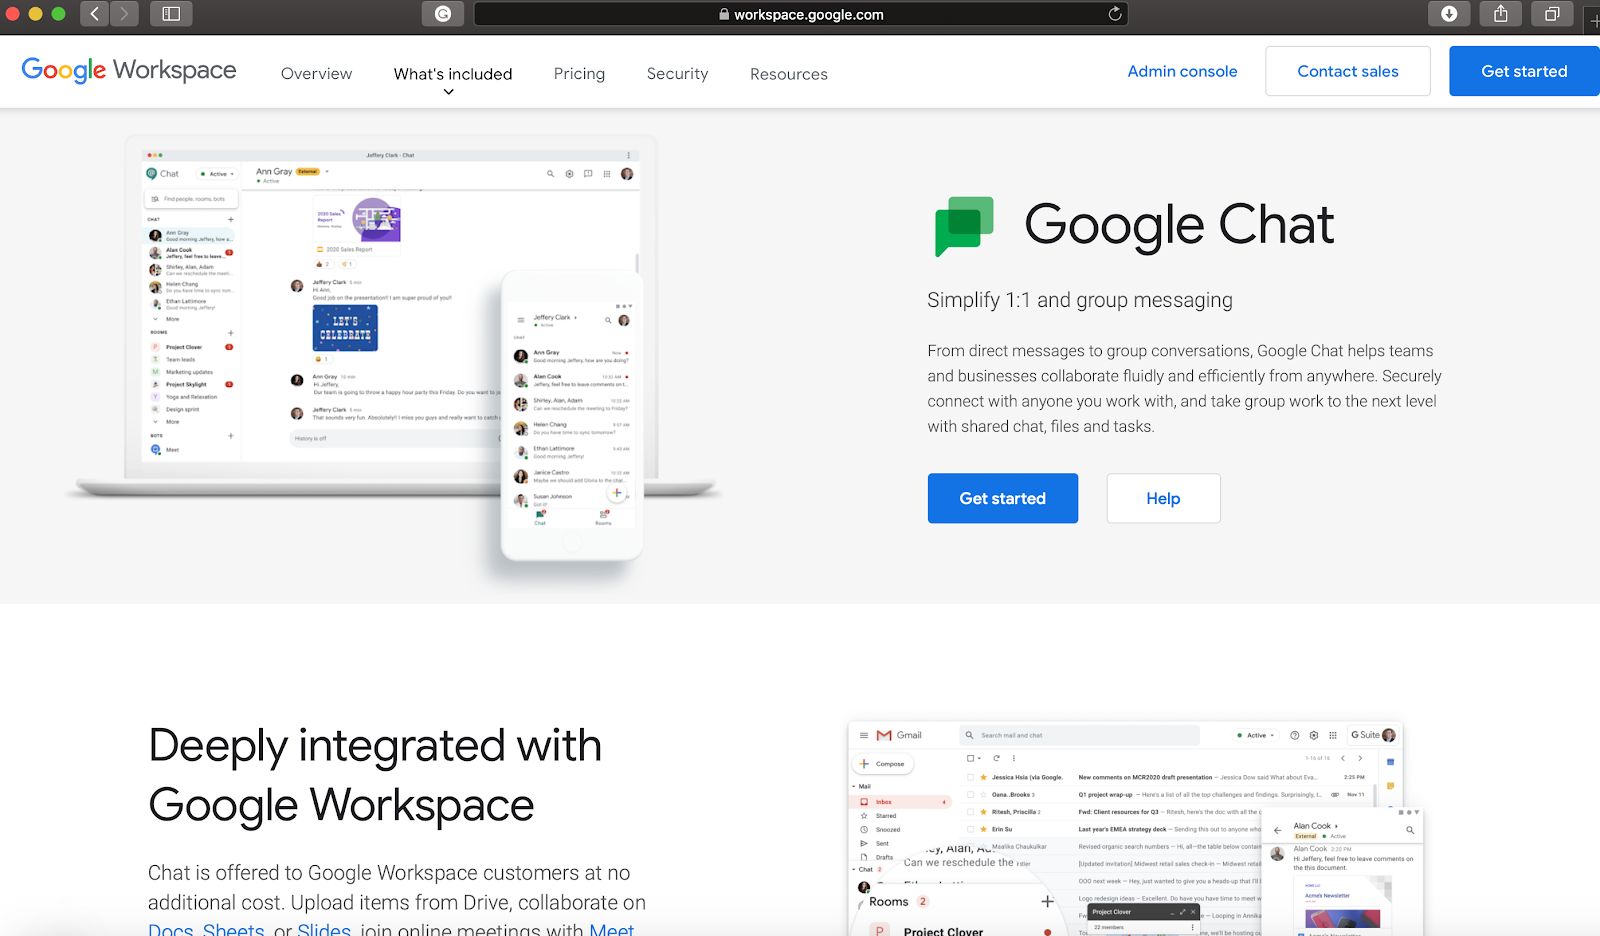Viewport: 1600px width, 936px height.
Task: Show the Safari sidebar
Action: point(171,14)
